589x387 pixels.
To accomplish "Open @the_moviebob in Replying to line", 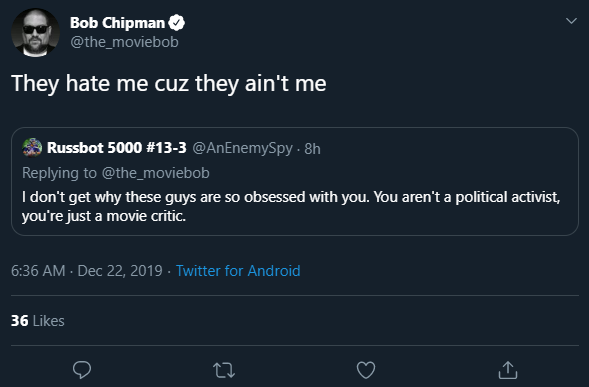I will tap(156, 173).
